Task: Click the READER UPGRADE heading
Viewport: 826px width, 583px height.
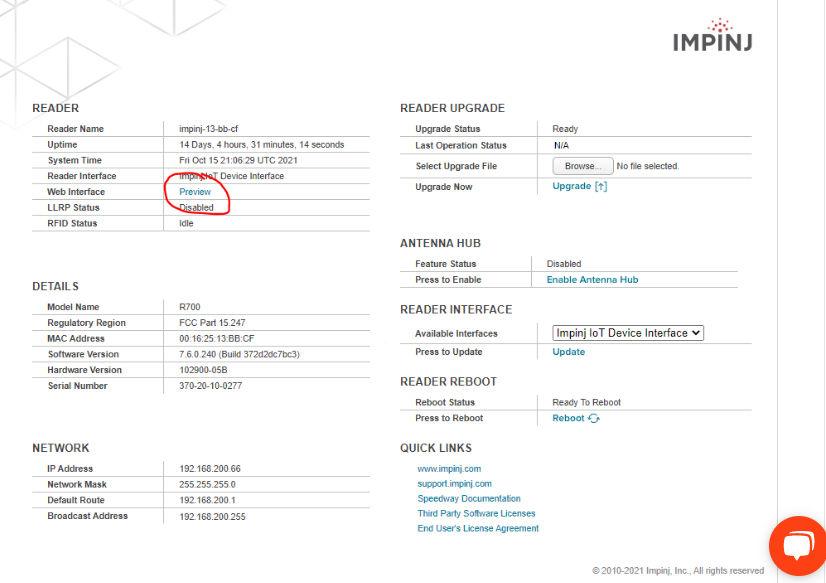Action: click(x=452, y=108)
